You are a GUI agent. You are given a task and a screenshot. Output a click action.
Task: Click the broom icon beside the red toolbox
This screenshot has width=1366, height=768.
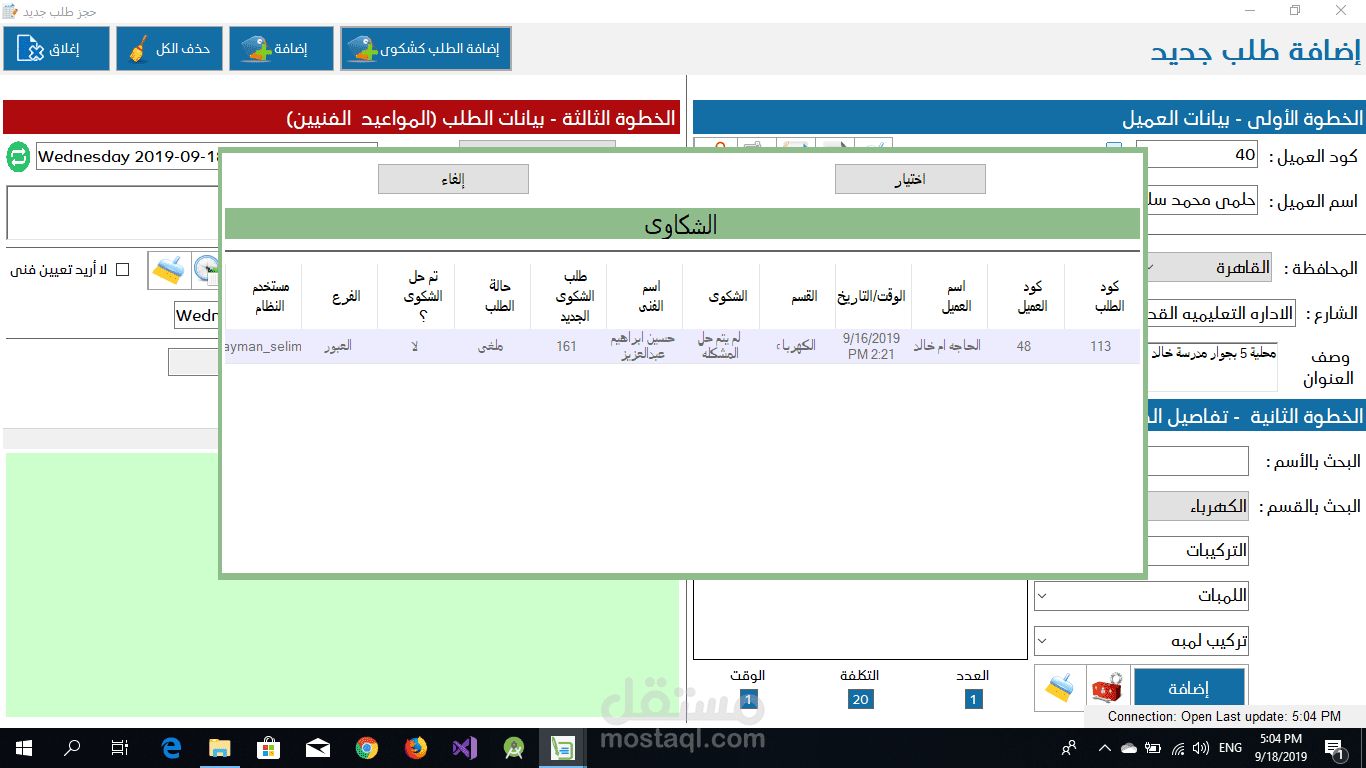point(1060,688)
